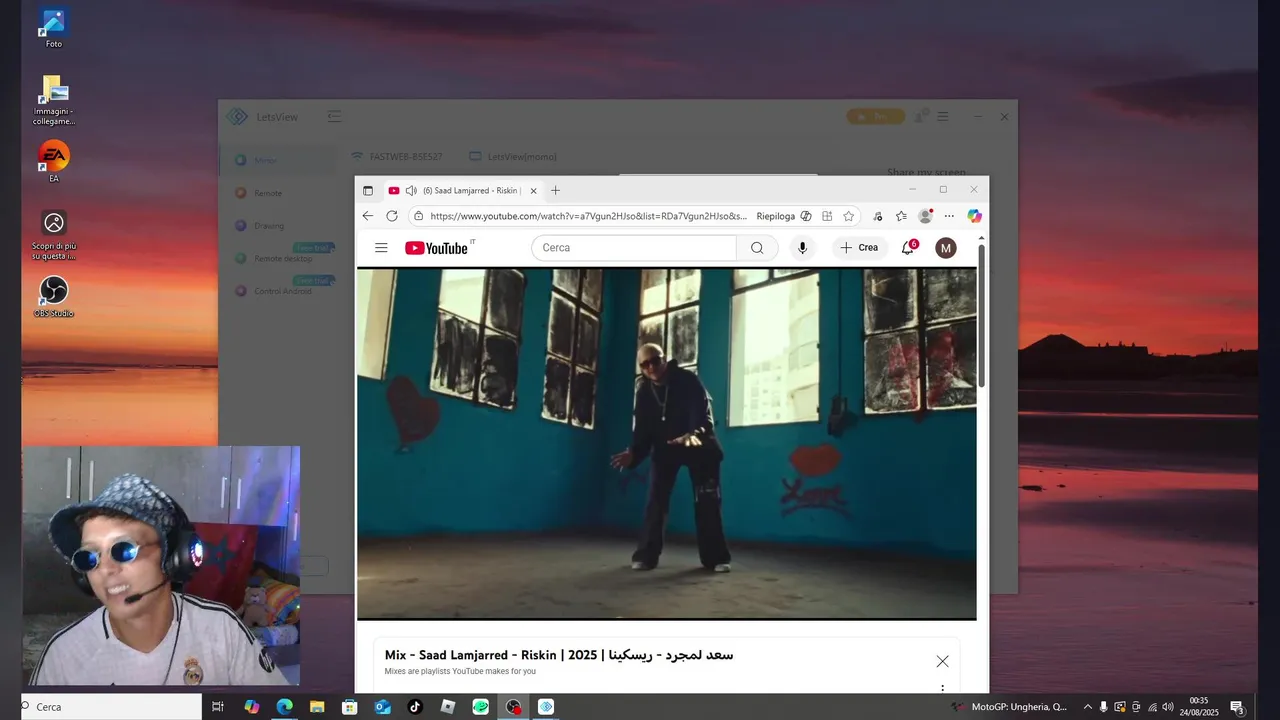Click the YouTube video player
The image size is (1280, 720).
tap(666, 443)
